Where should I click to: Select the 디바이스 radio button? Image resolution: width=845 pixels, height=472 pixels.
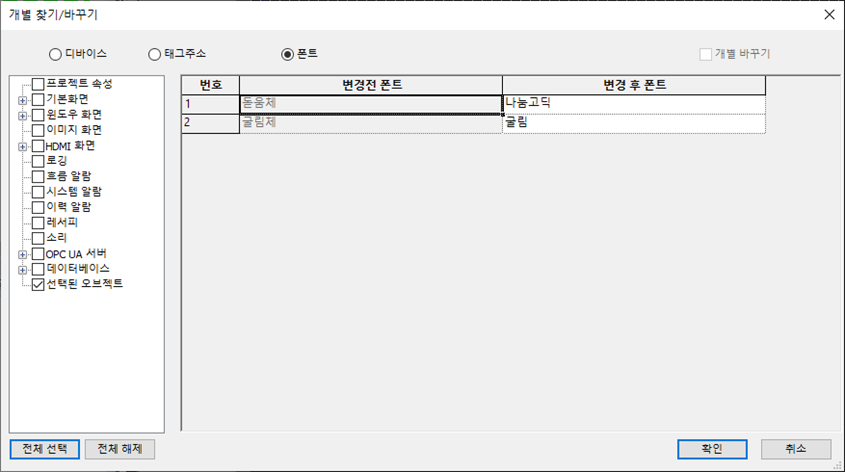click(55, 54)
